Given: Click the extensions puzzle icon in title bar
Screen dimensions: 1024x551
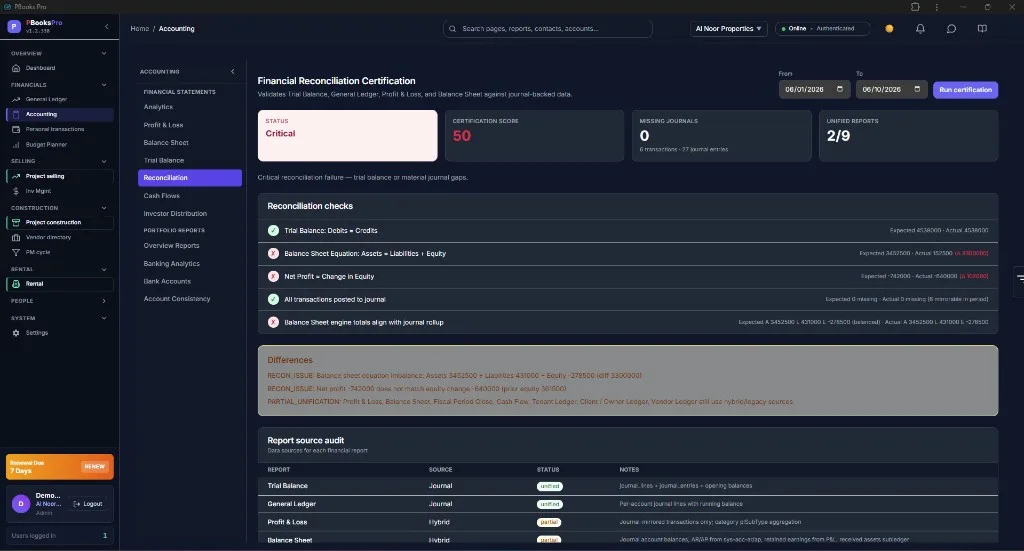Looking at the screenshot, I should pos(915,7).
